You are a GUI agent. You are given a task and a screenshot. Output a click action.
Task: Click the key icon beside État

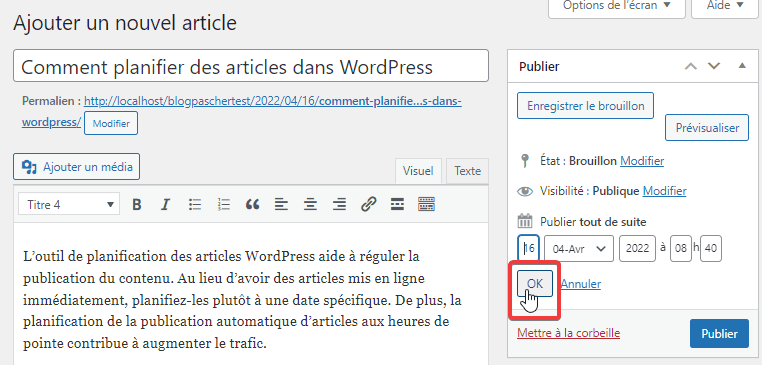524,160
